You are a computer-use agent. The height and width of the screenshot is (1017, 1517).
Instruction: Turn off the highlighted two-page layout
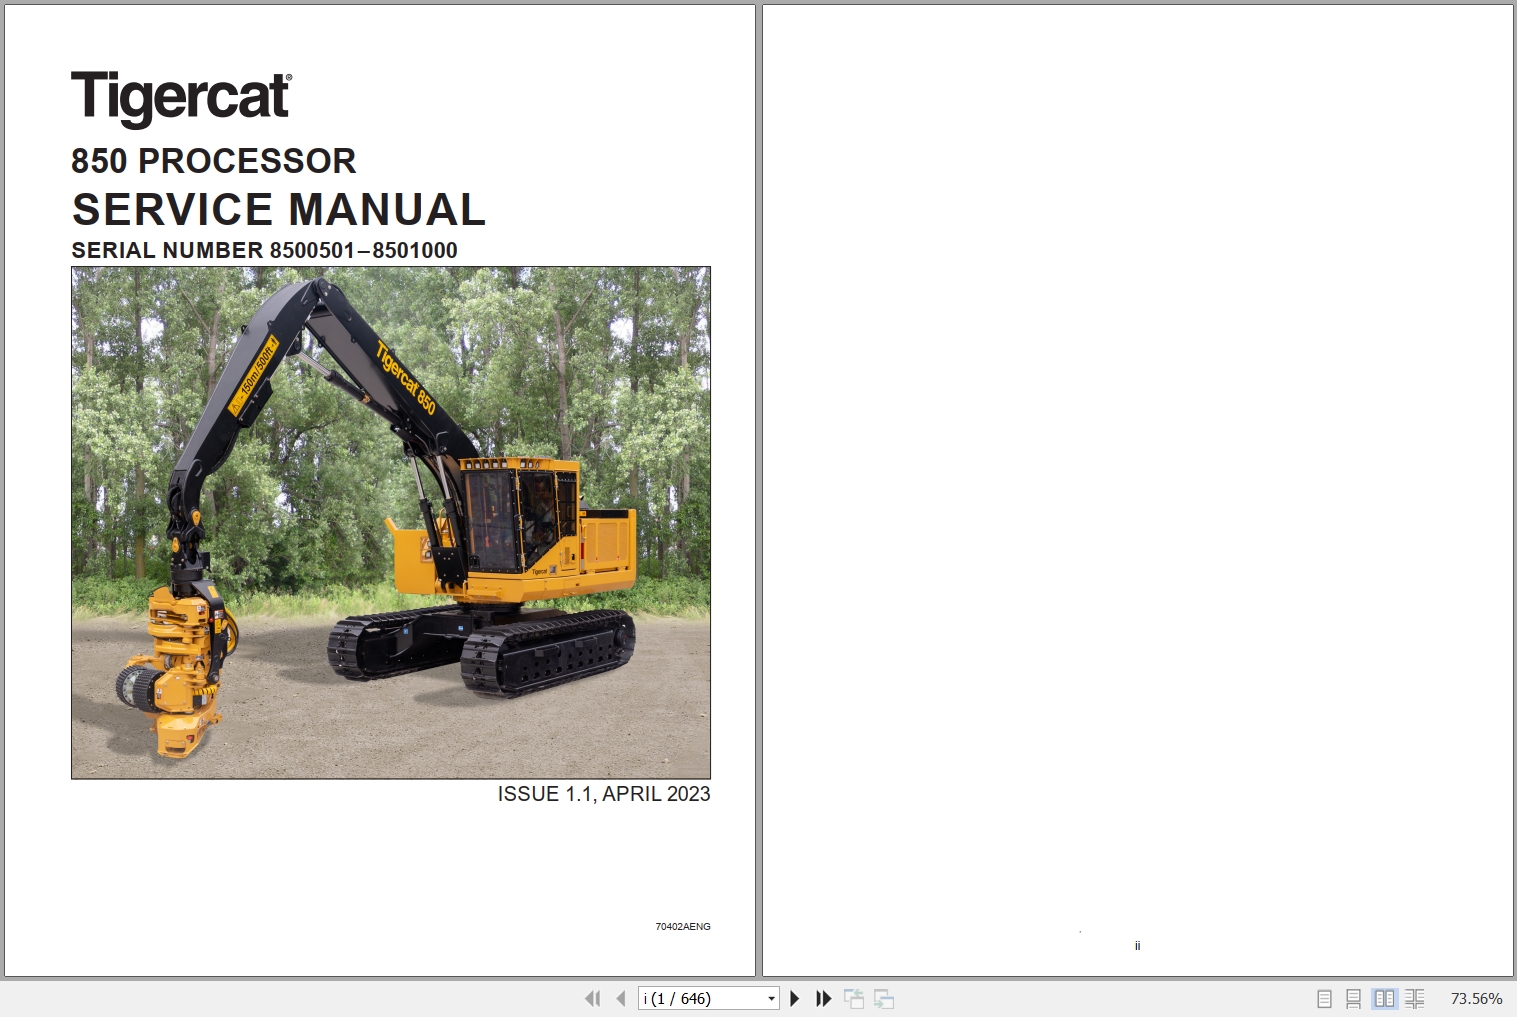1385,998
